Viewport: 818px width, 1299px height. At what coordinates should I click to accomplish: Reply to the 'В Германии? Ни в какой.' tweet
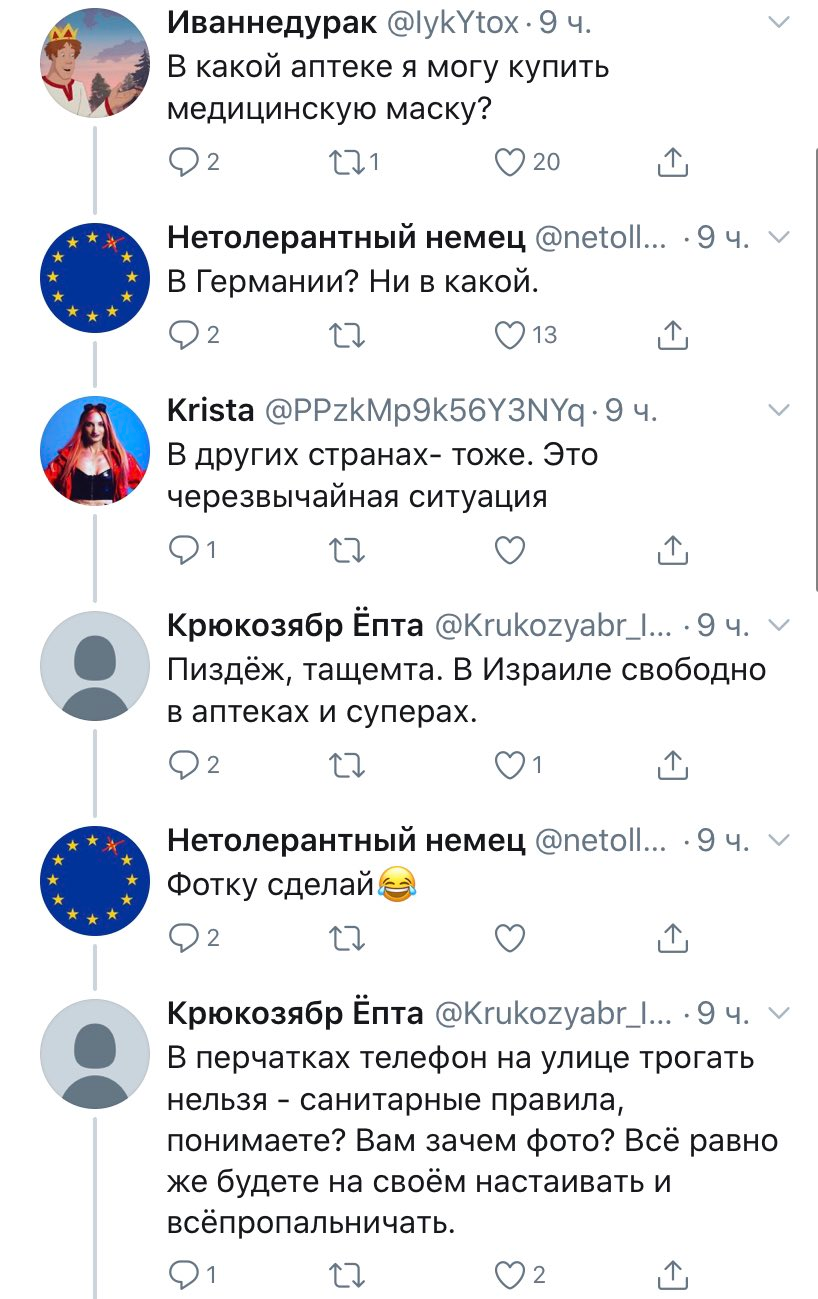[181, 335]
